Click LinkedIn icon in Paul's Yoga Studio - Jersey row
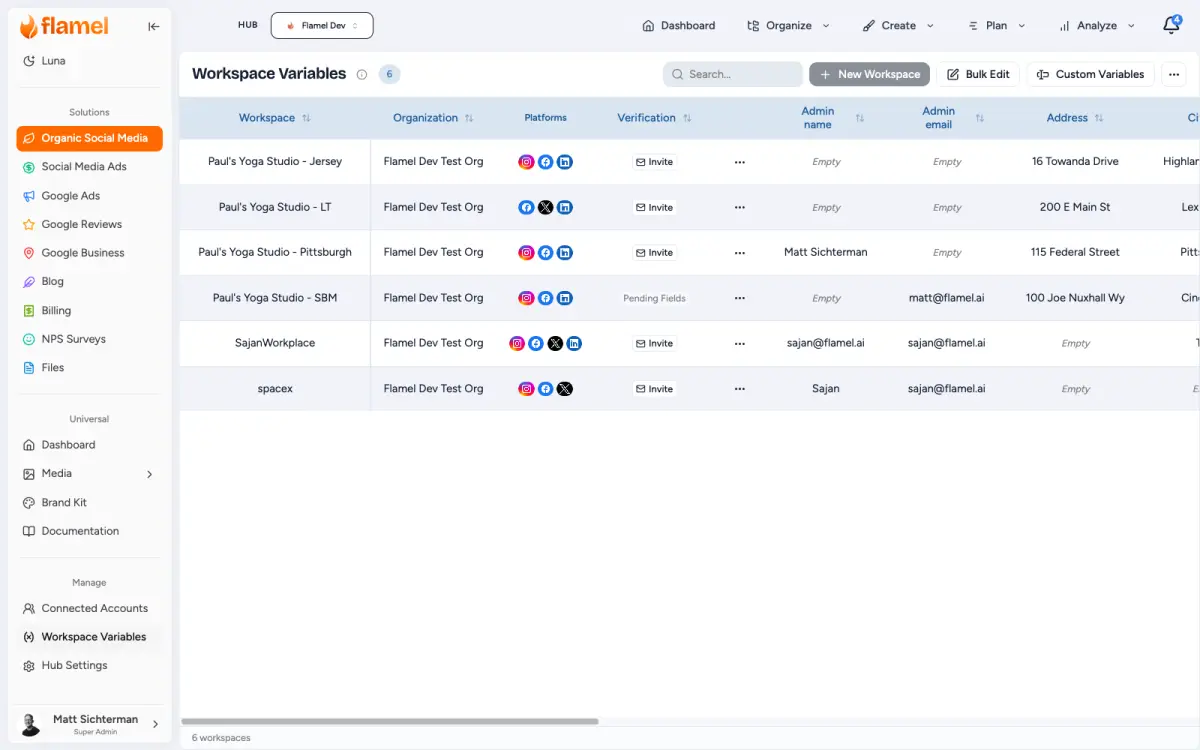This screenshot has height=750, width=1200. coord(565,162)
